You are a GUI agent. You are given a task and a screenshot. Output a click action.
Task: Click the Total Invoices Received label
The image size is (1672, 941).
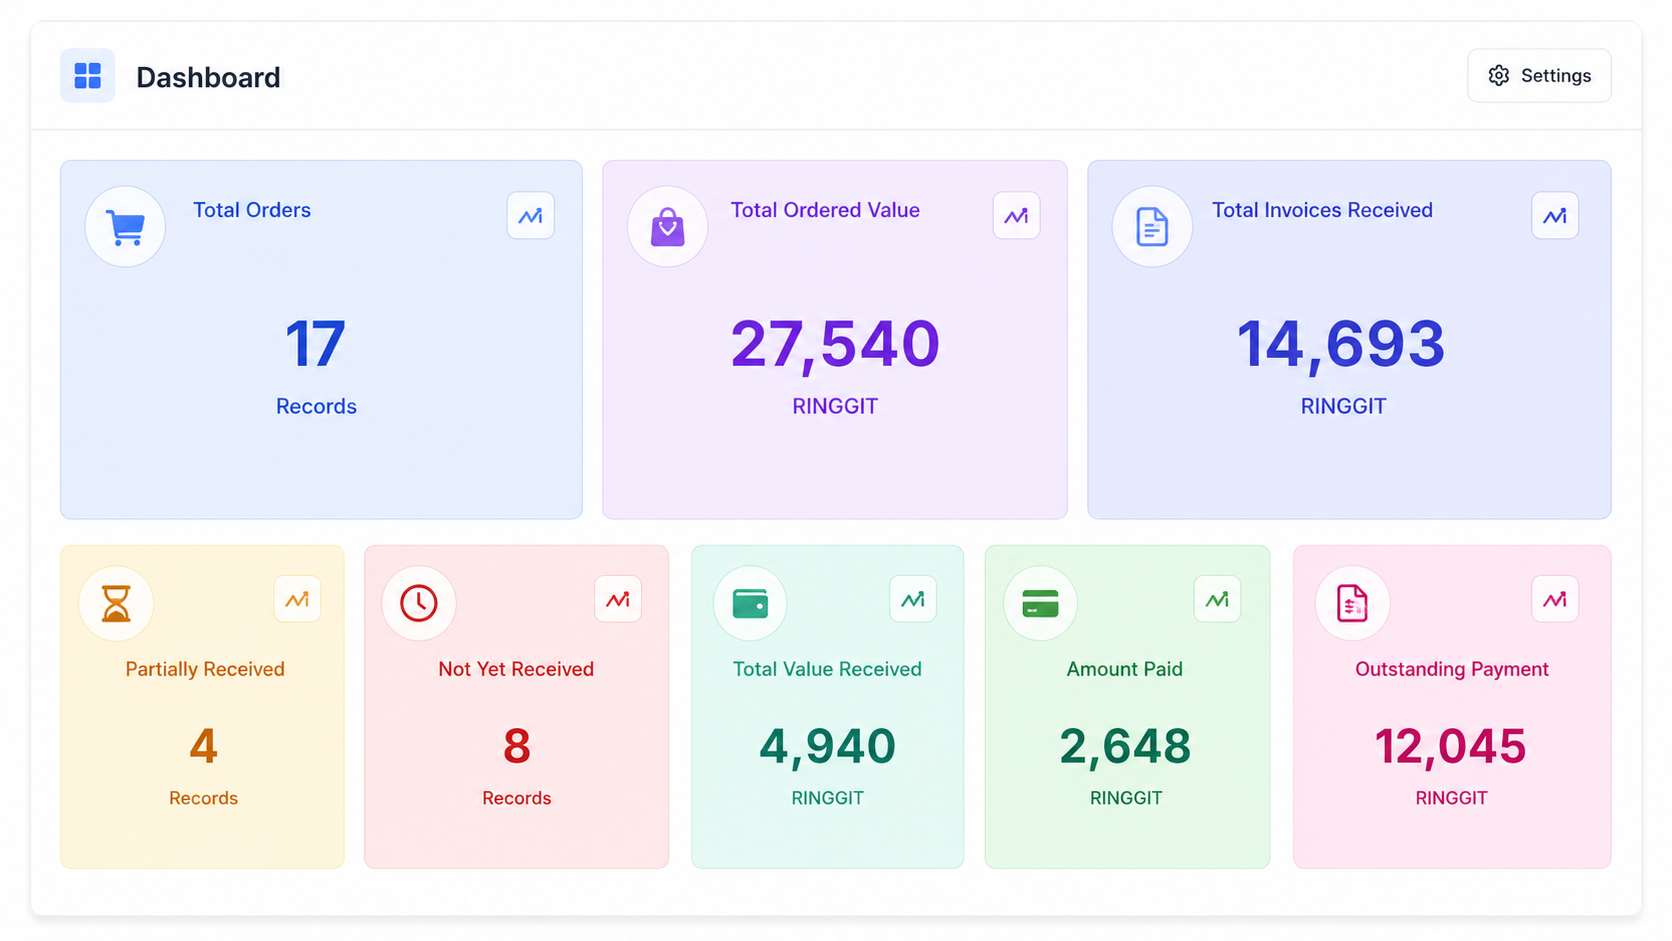point(1322,210)
